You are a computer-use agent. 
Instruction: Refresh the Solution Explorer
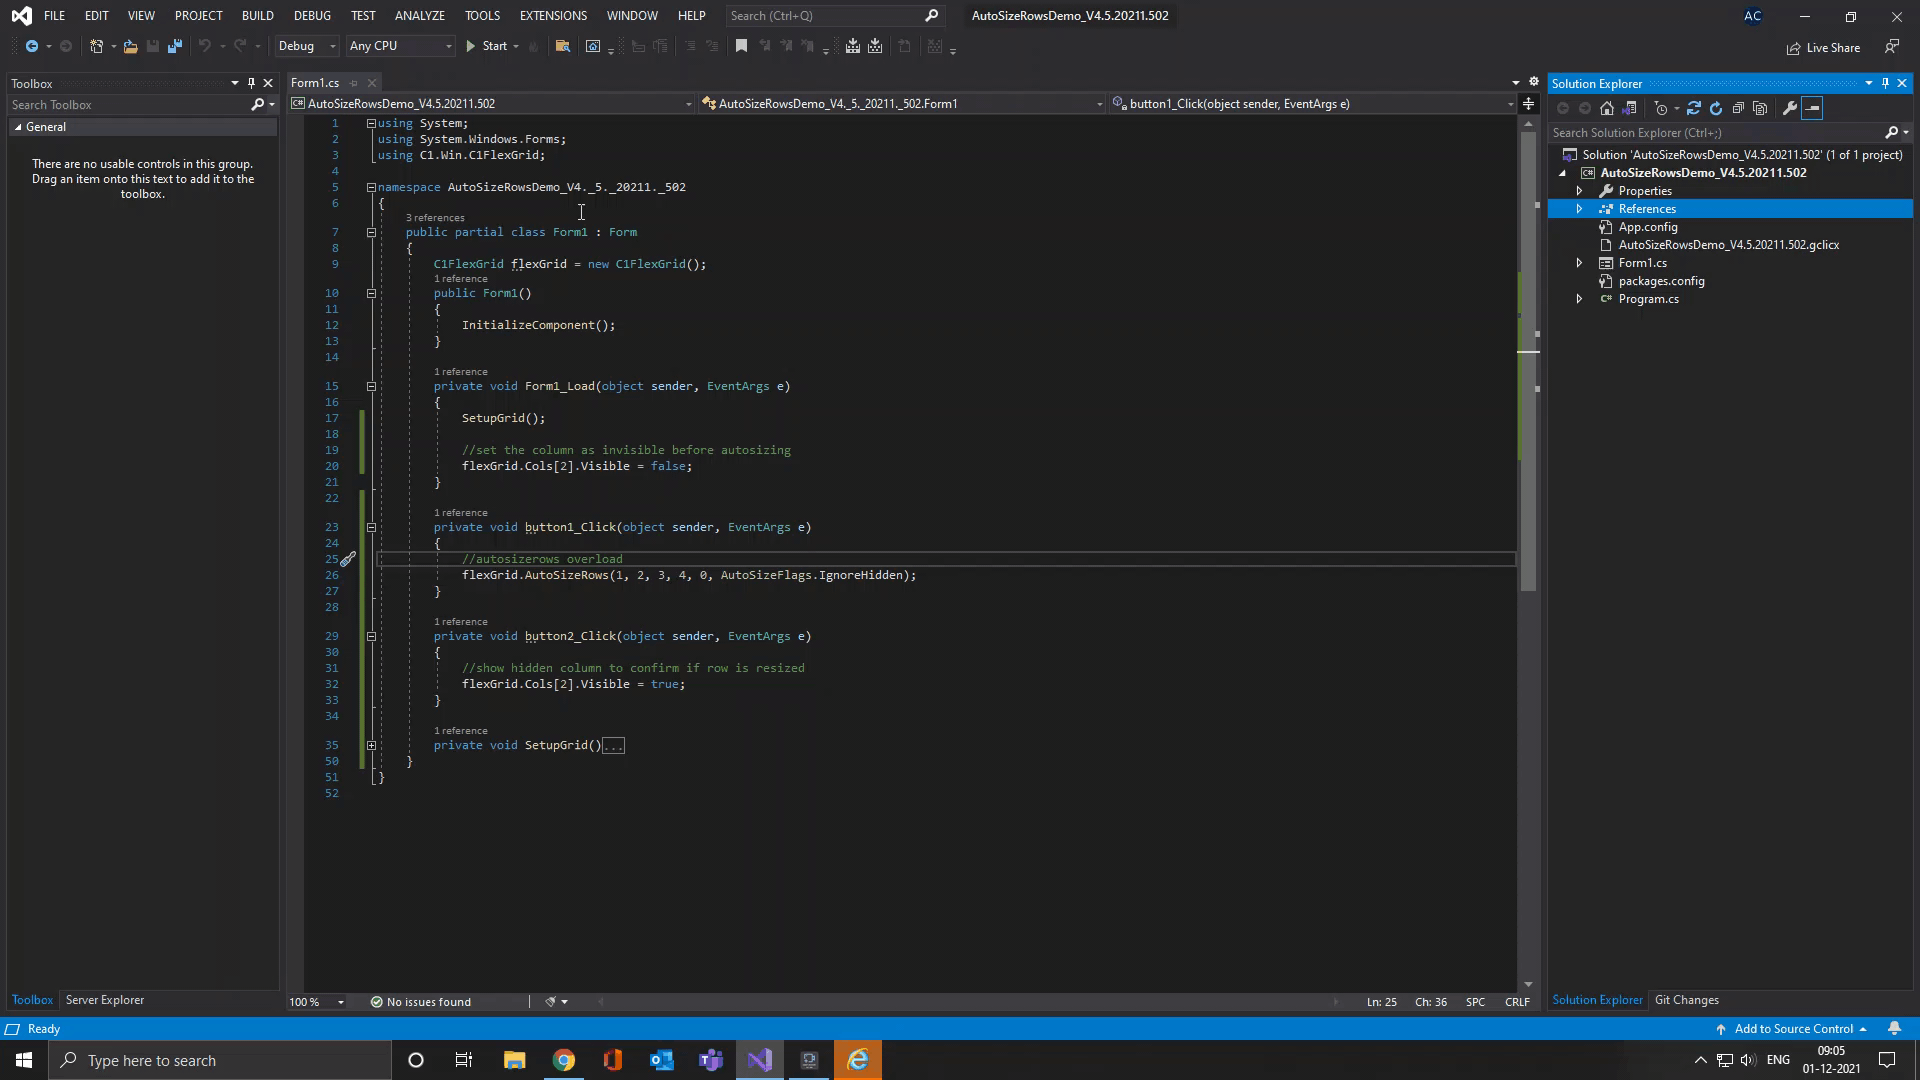[x=1716, y=108]
